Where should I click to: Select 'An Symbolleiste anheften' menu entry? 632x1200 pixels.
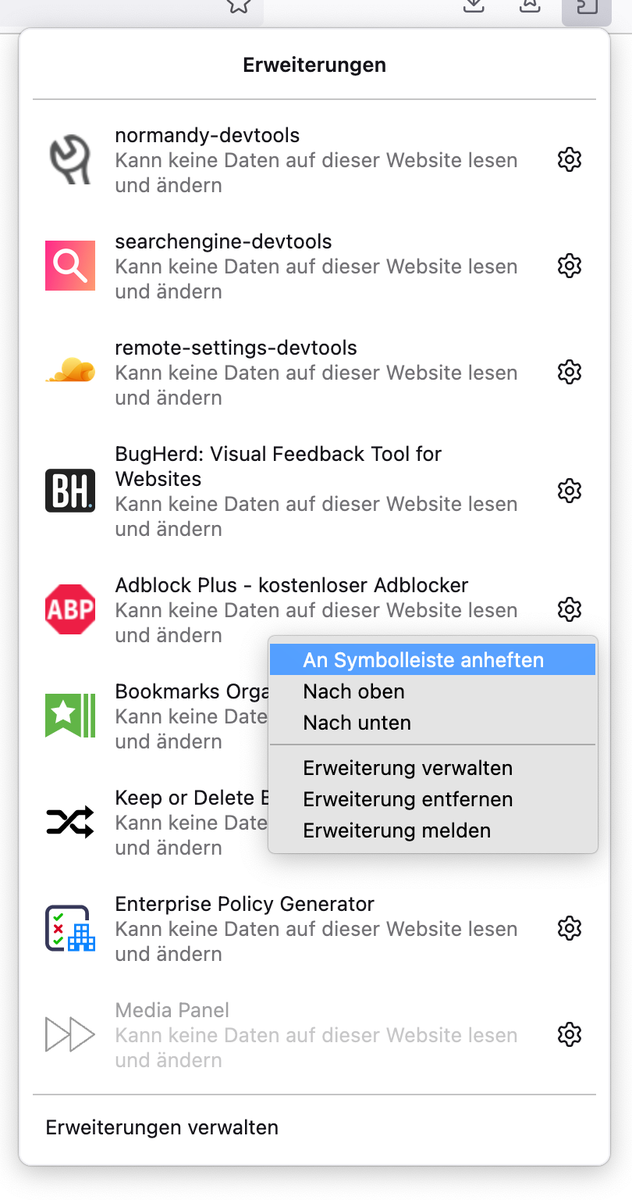pyautogui.click(x=423, y=660)
